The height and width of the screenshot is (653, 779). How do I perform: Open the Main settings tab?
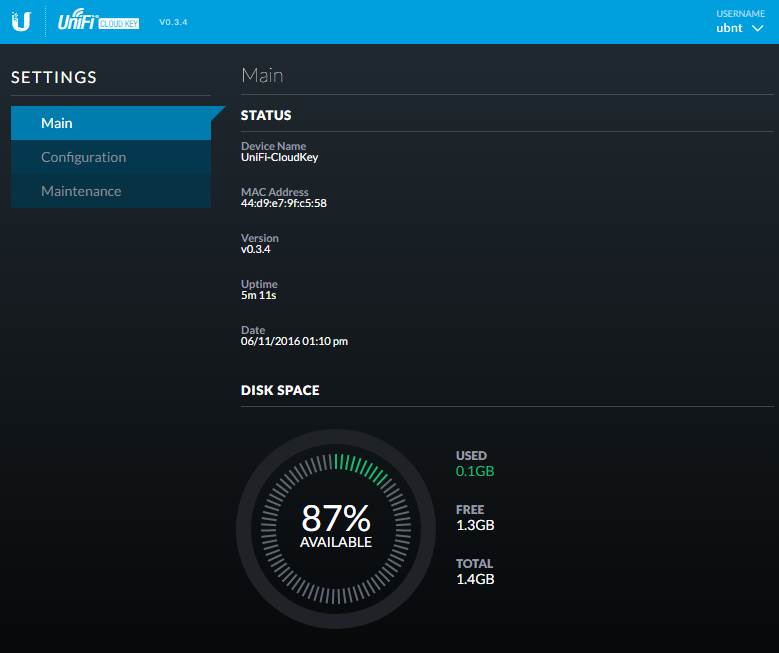(111, 123)
